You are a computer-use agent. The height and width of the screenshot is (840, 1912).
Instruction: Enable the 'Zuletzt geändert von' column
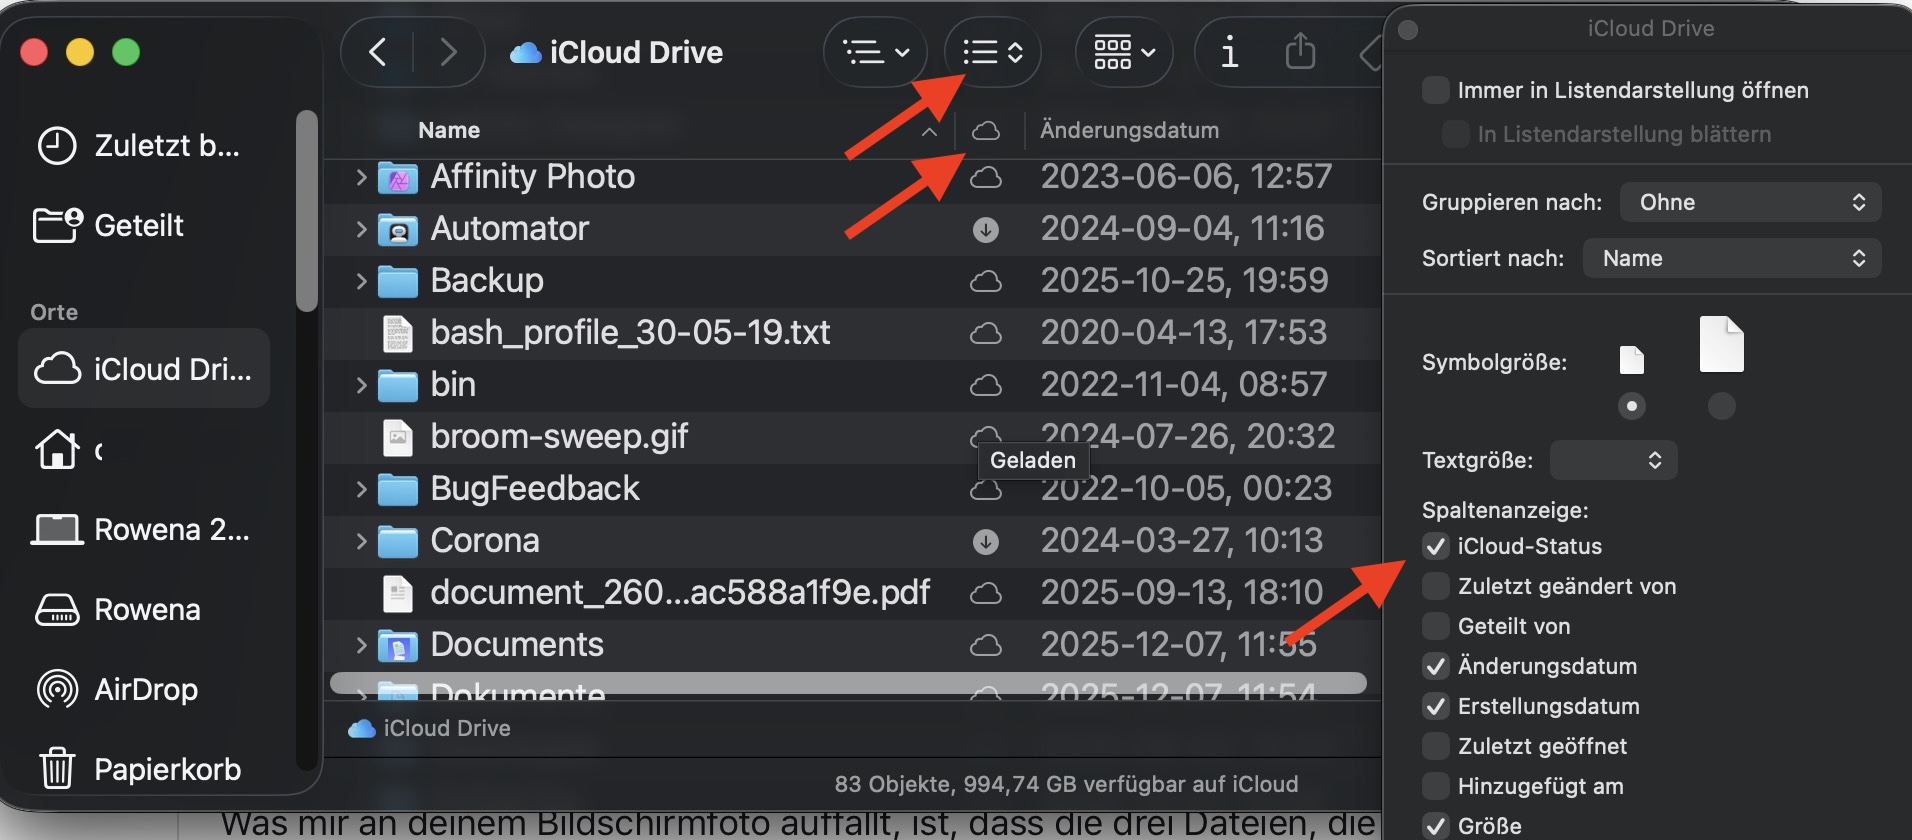[x=1436, y=586]
